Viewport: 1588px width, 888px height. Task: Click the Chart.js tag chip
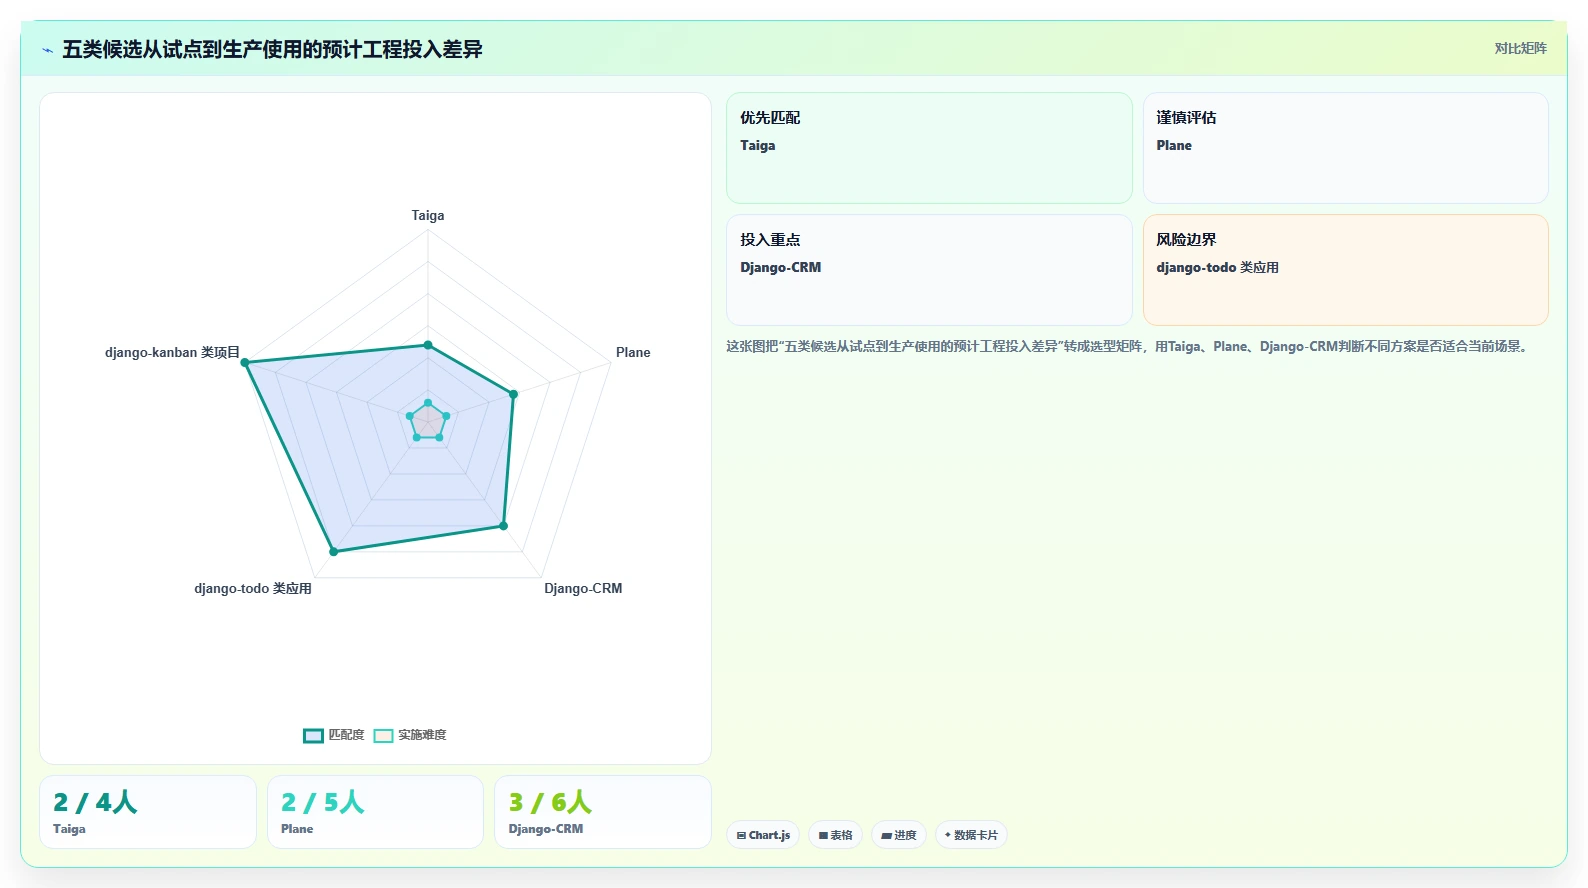point(763,835)
